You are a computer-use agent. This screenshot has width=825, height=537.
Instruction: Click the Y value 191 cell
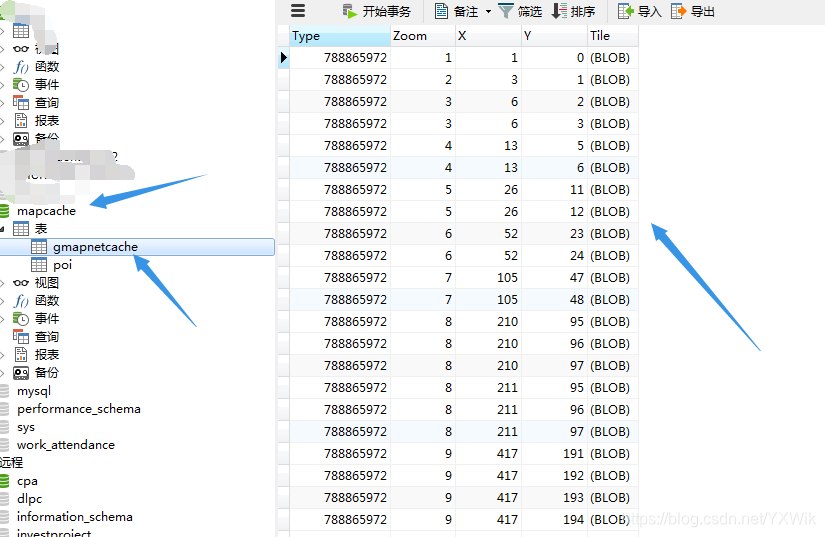click(x=555, y=453)
